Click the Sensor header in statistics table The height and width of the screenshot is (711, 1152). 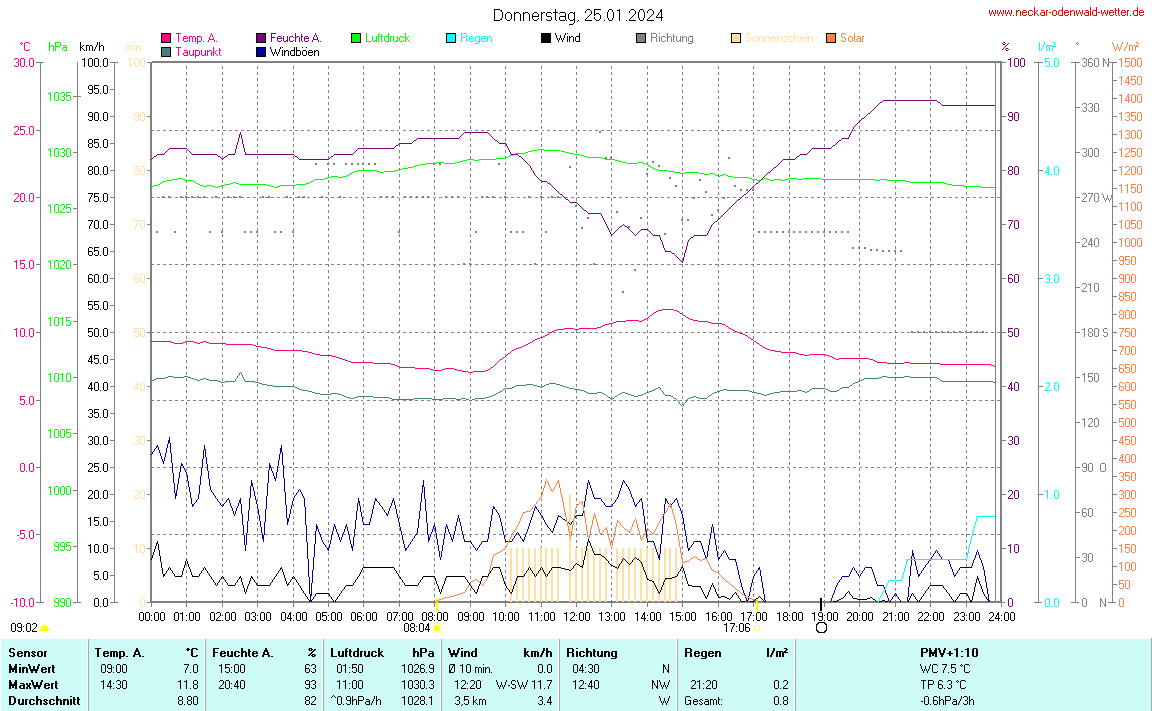pos(27,653)
